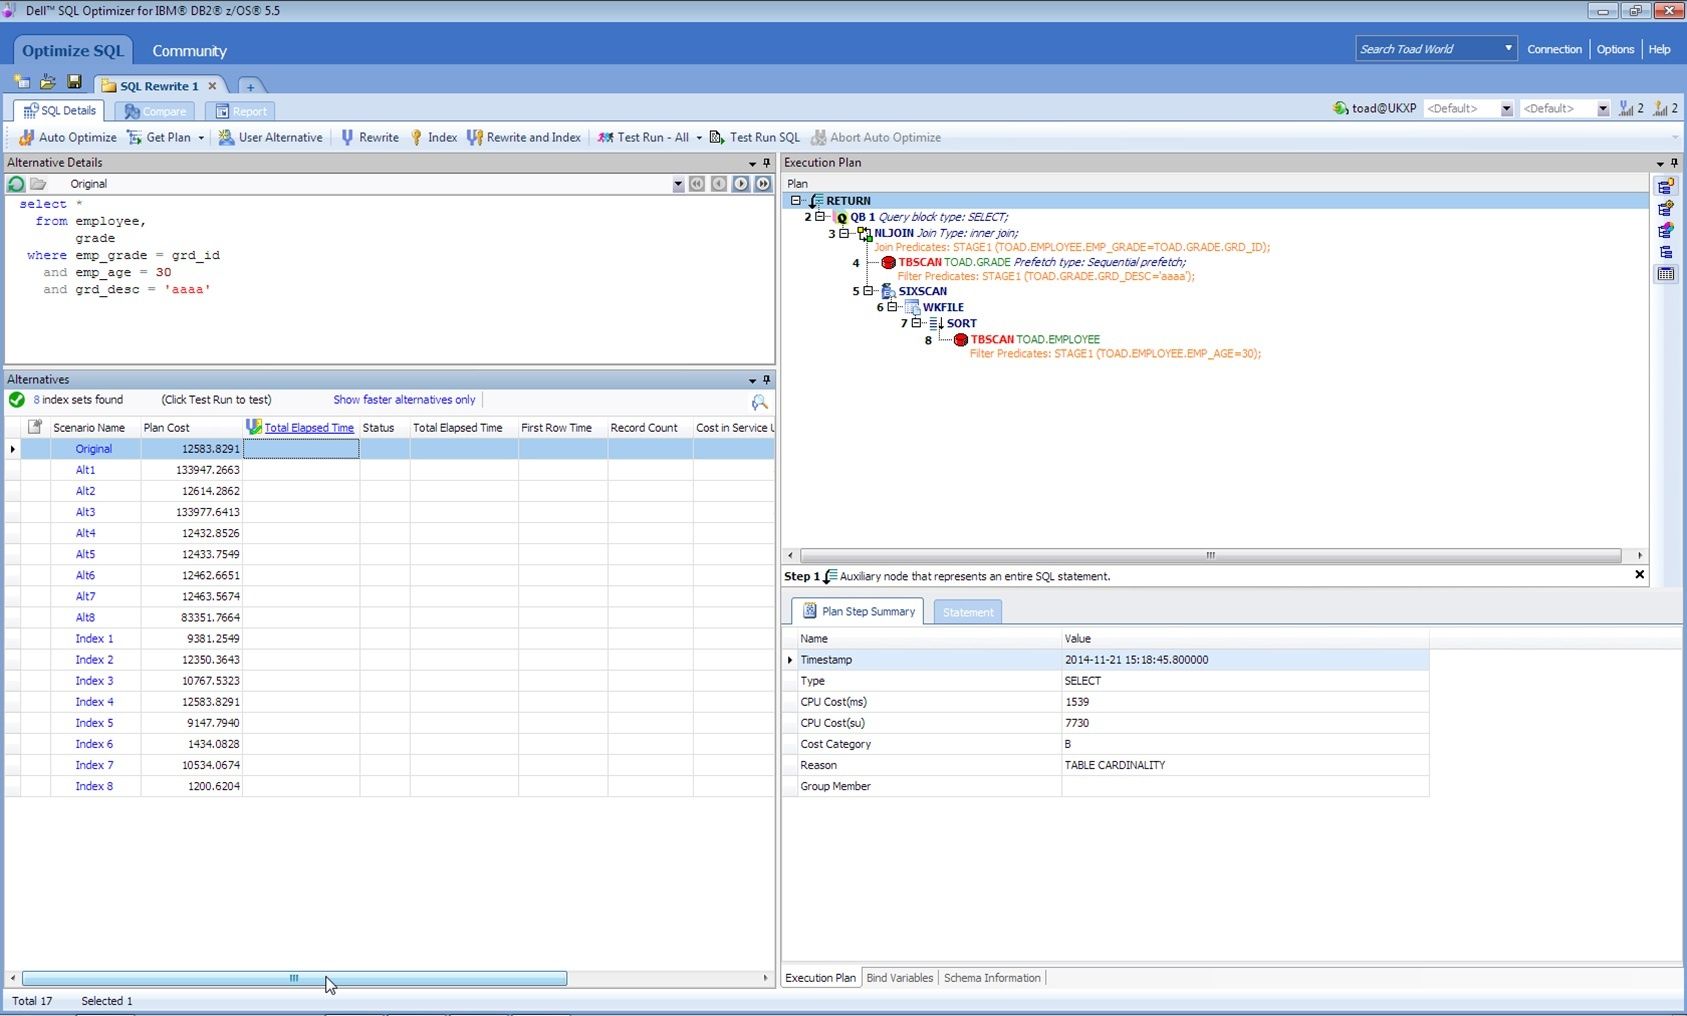Open the Statement tab
1687x1016 pixels.
(968, 612)
